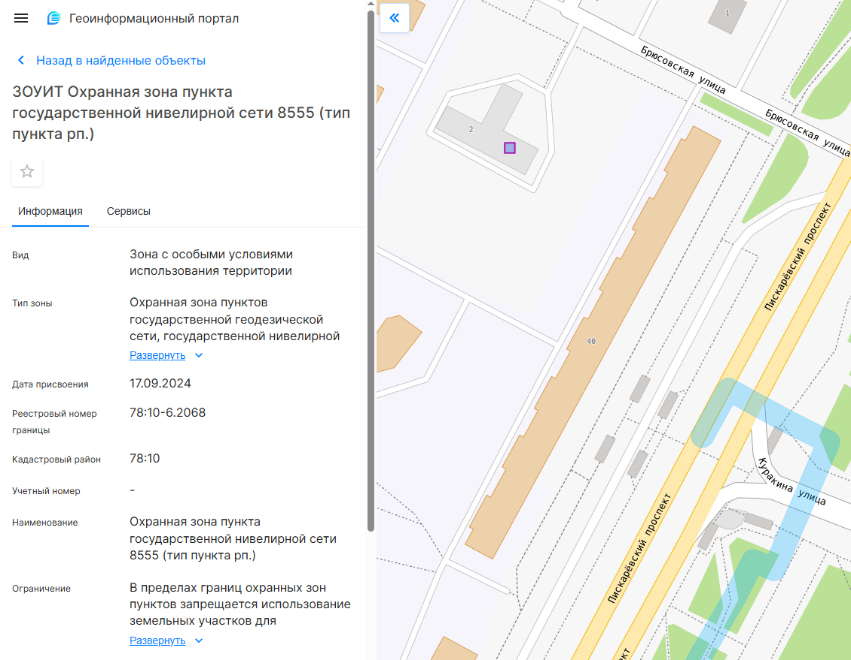
Task: Select the purple square marker on map
Action: 510,148
